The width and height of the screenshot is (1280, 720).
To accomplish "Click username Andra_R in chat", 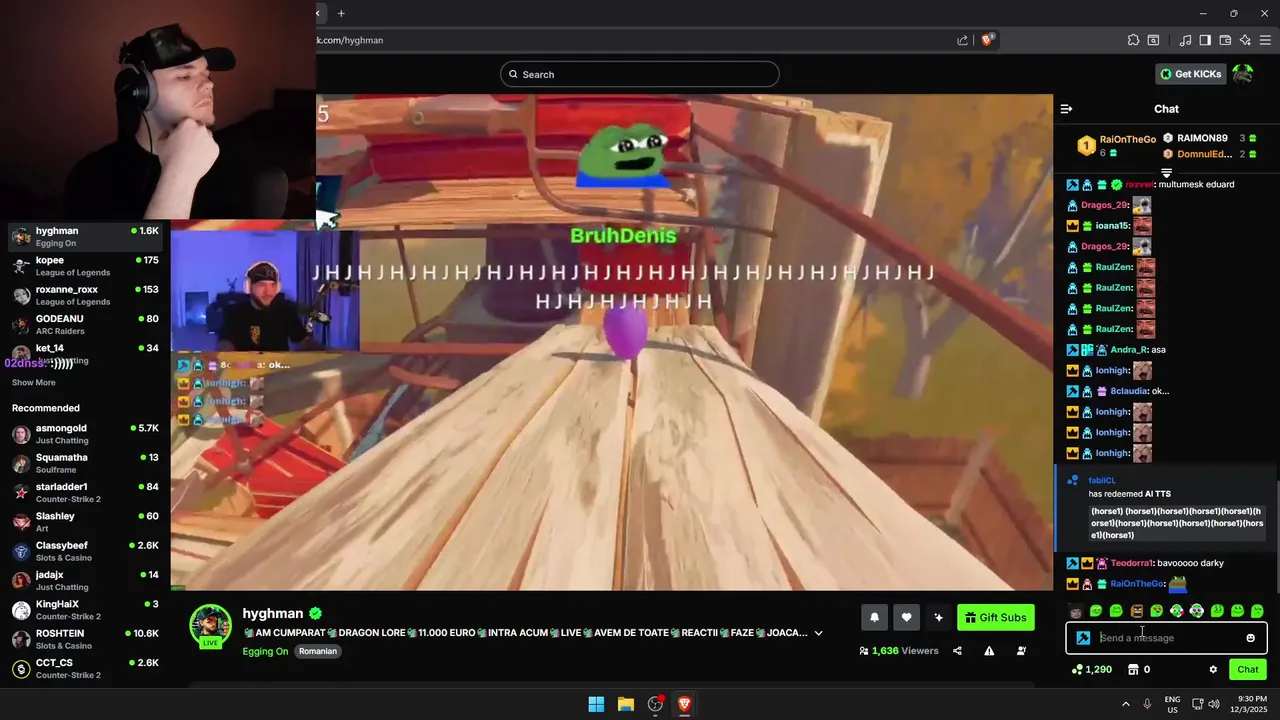I will point(1129,350).
